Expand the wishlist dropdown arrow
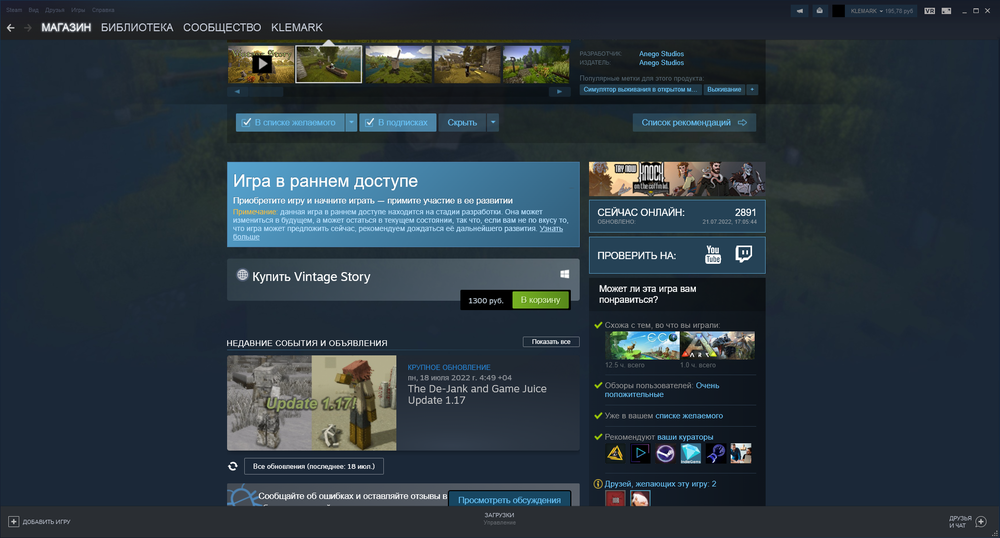1000x538 pixels. click(351, 123)
